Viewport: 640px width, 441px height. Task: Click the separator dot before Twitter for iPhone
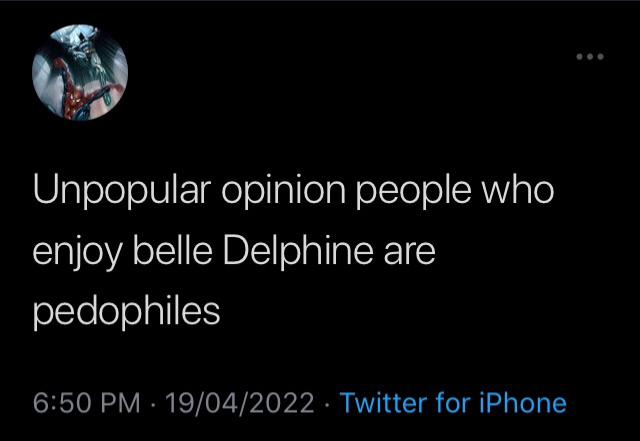[329, 403]
